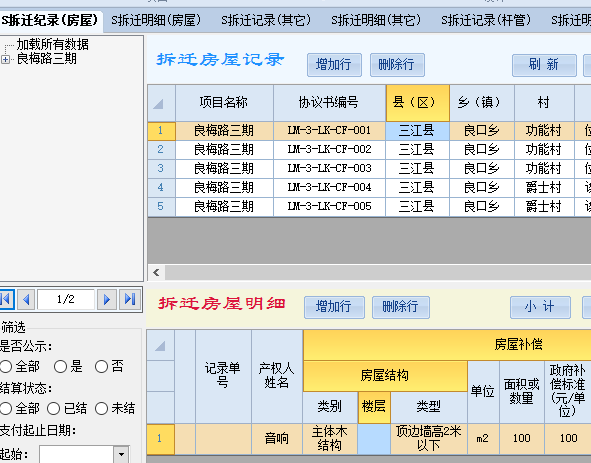The height and width of the screenshot is (463, 591).
Task: Click 协议书编号 column header
Action: coord(329,103)
